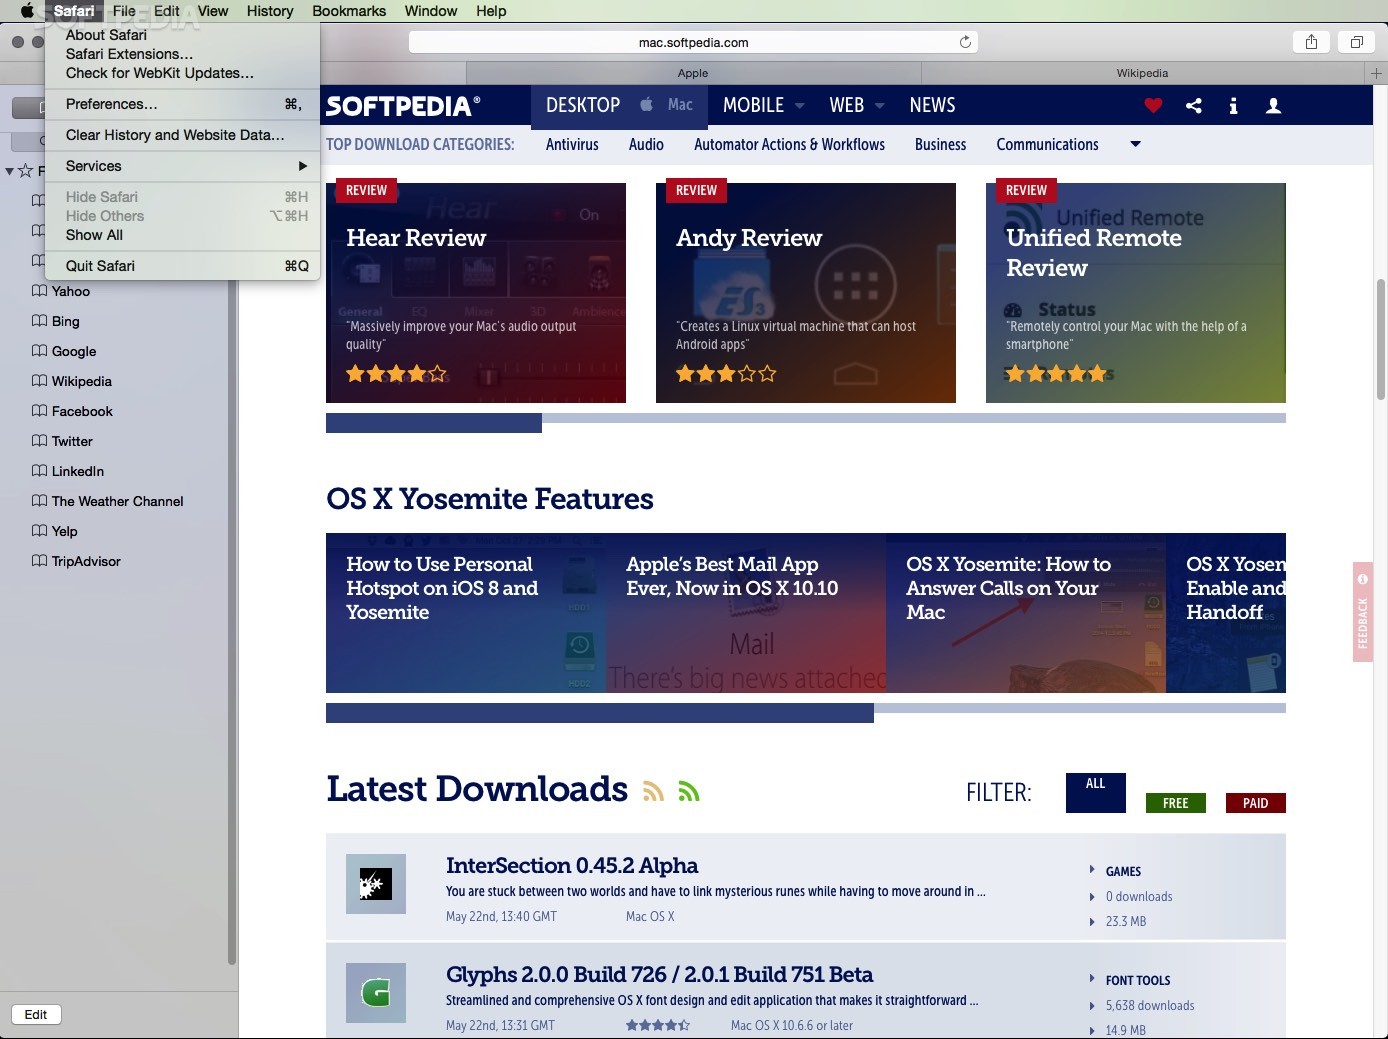Open the Audio category
Image resolution: width=1388 pixels, height=1039 pixels.
646,144
